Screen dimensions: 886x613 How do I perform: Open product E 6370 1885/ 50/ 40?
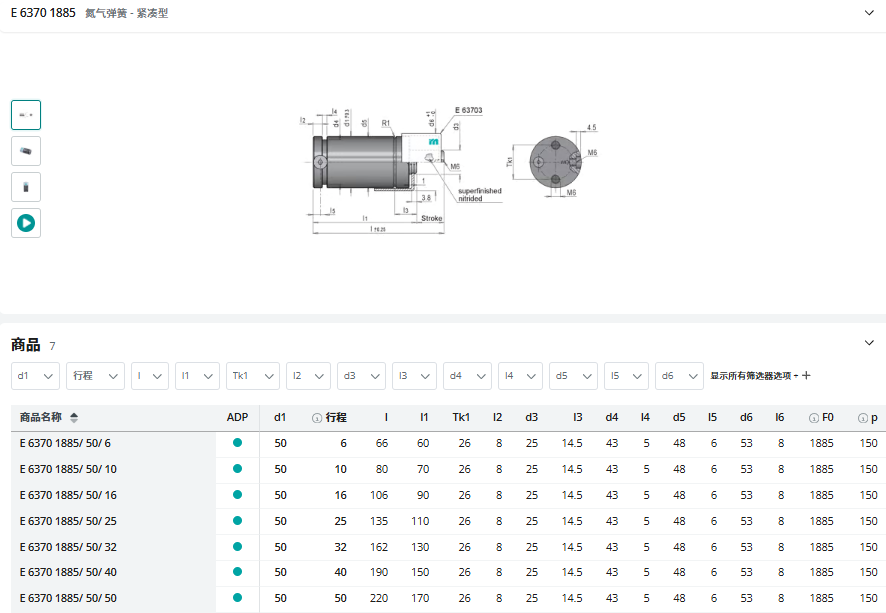pos(68,572)
